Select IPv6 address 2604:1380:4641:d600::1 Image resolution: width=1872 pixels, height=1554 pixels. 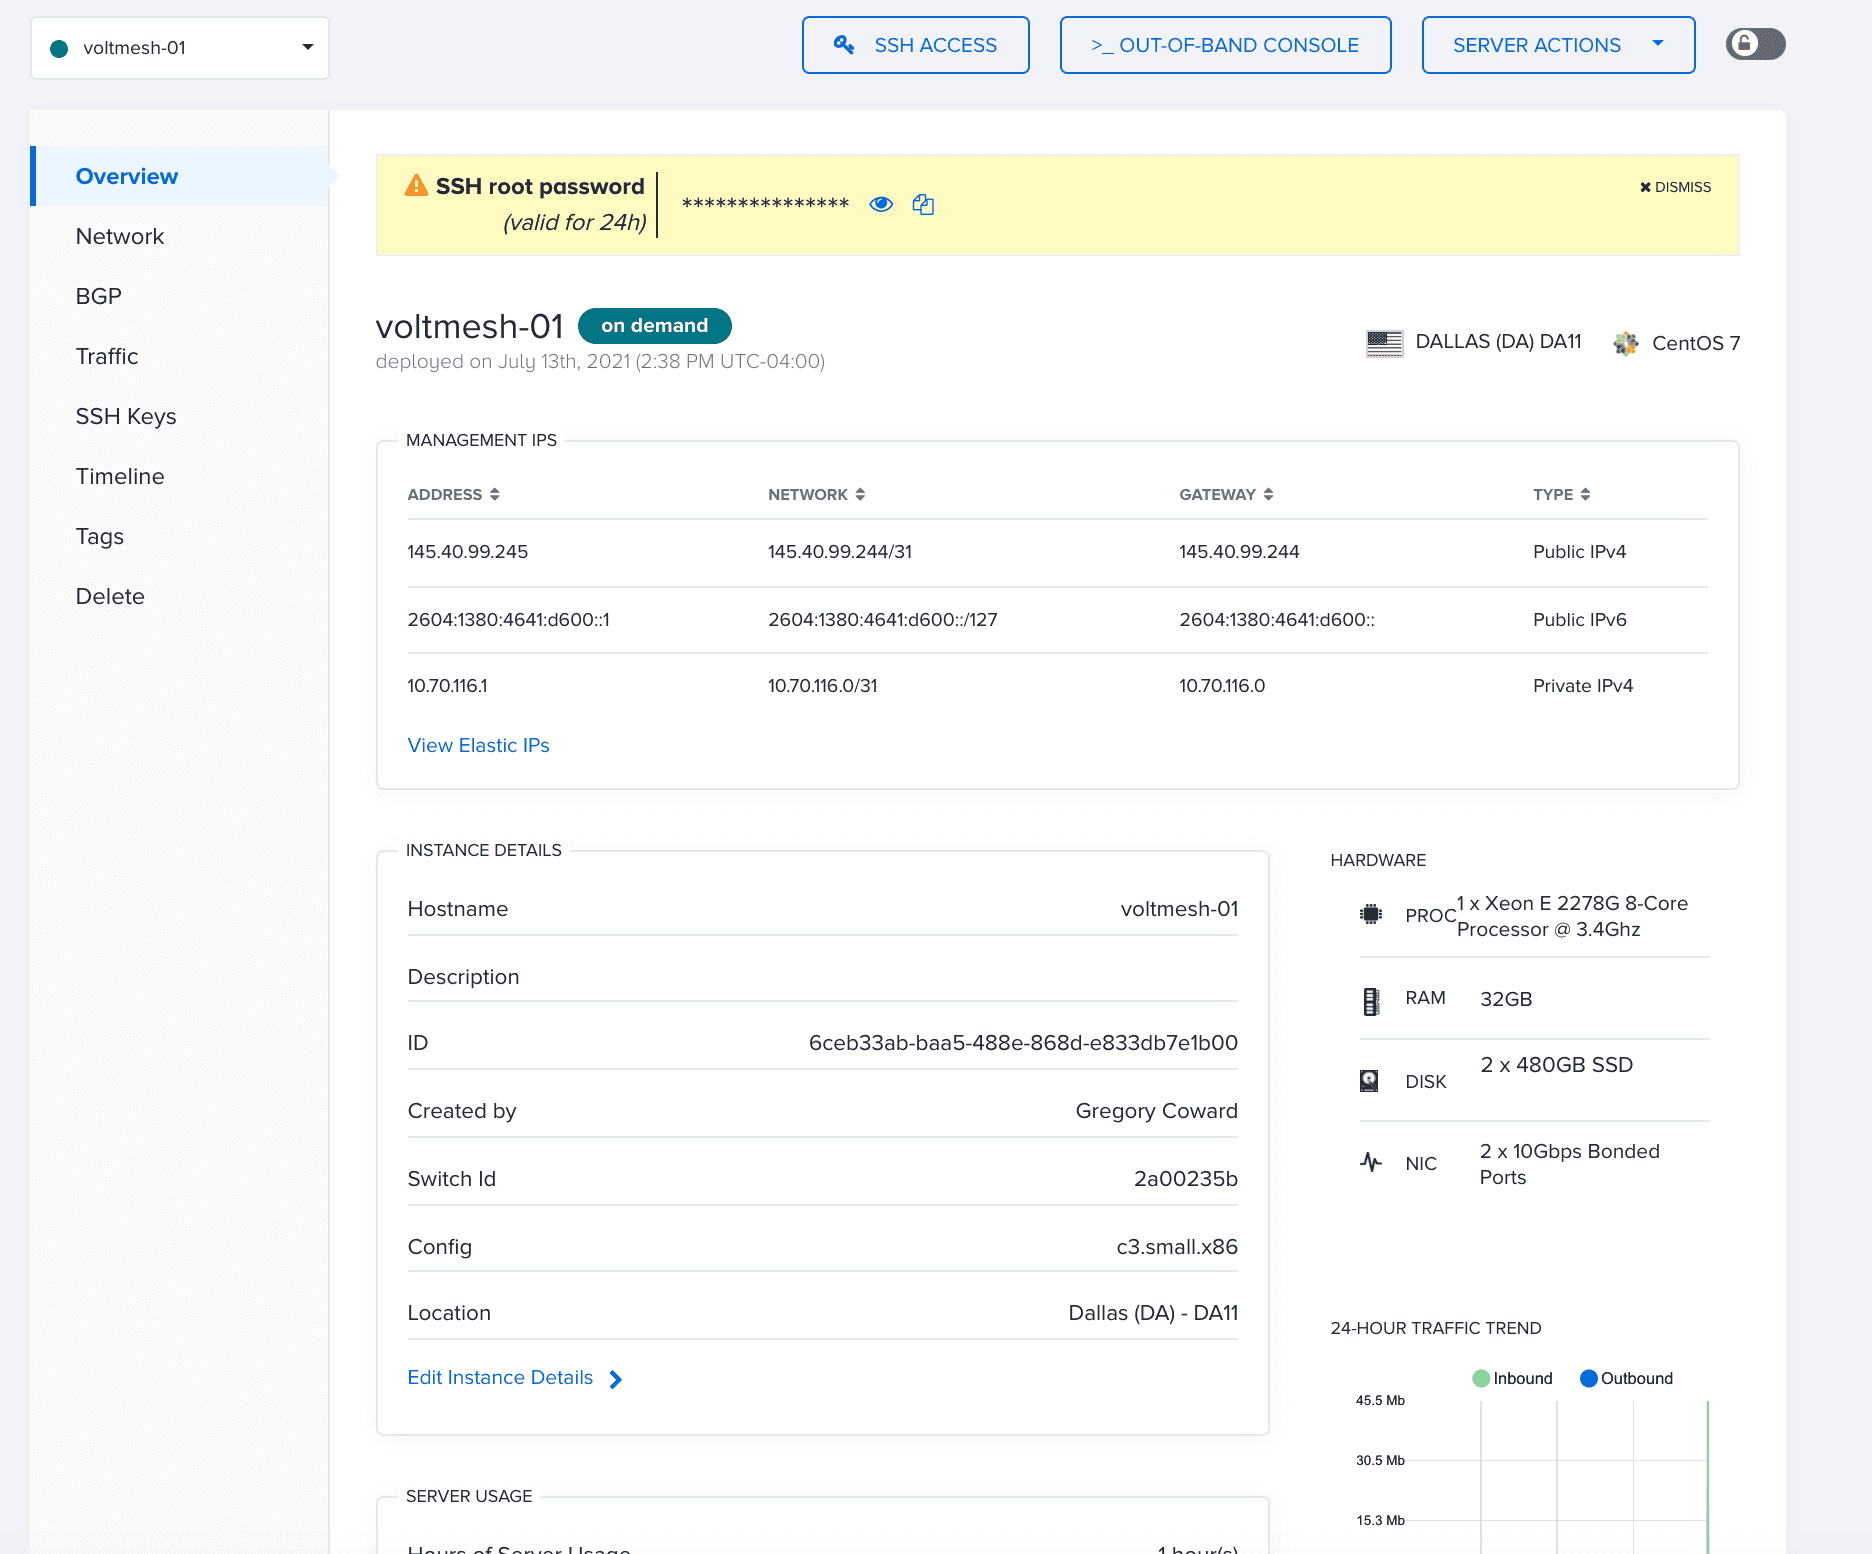coord(508,620)
